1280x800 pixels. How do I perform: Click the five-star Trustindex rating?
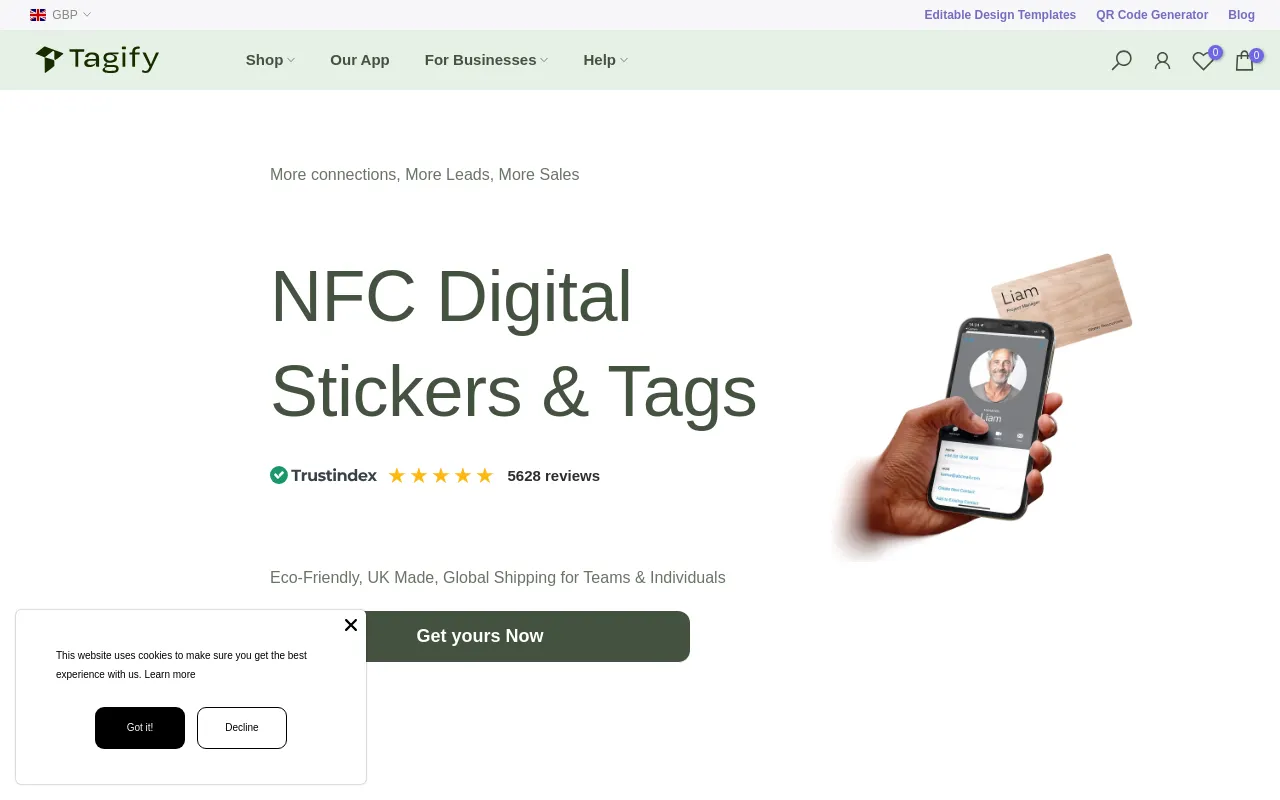[441, 474]
